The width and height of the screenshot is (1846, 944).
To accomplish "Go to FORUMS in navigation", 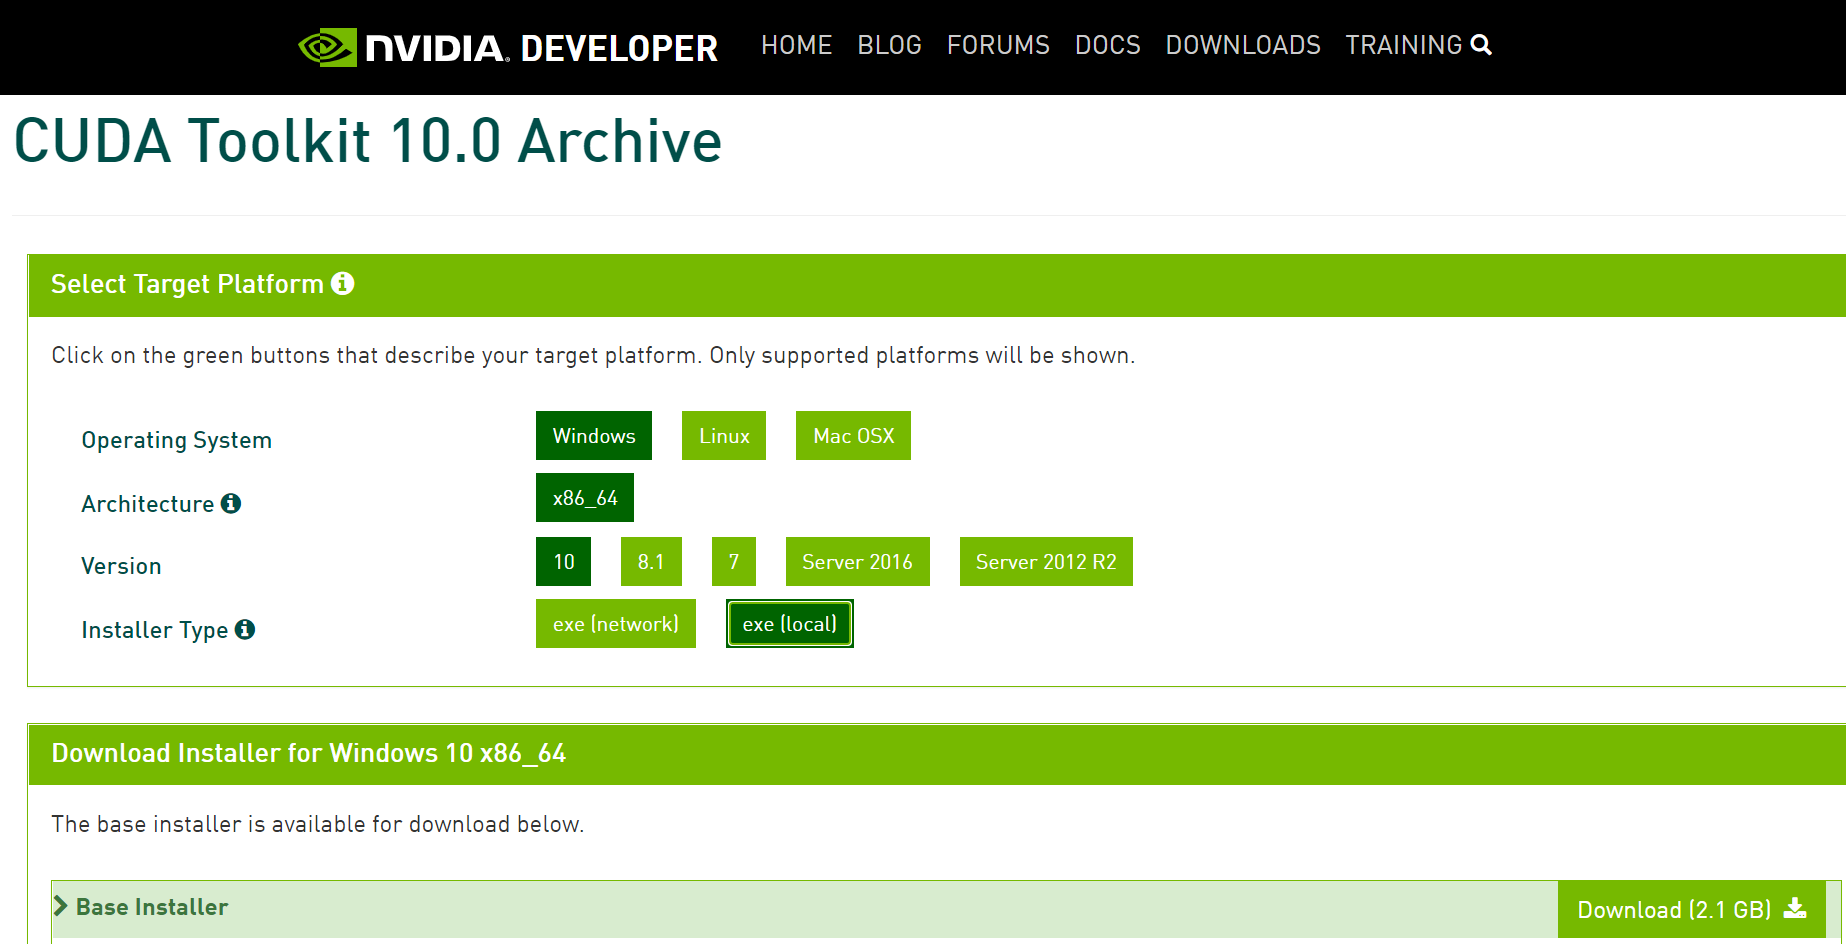I will [998, 45].
